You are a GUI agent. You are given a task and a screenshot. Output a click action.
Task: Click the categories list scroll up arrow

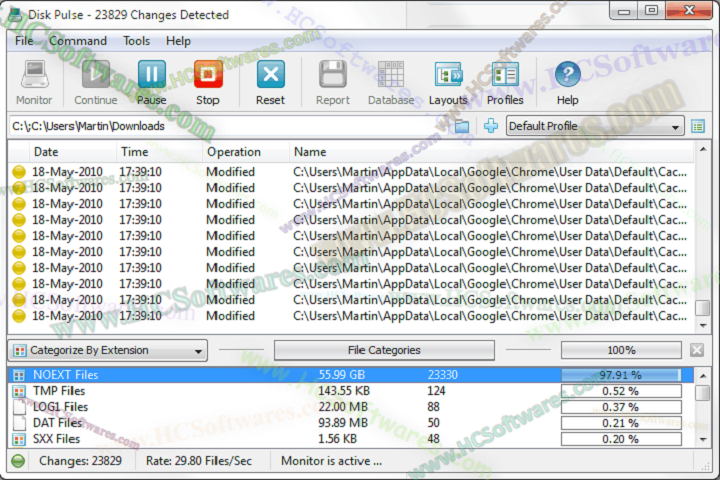pos(703,376)
